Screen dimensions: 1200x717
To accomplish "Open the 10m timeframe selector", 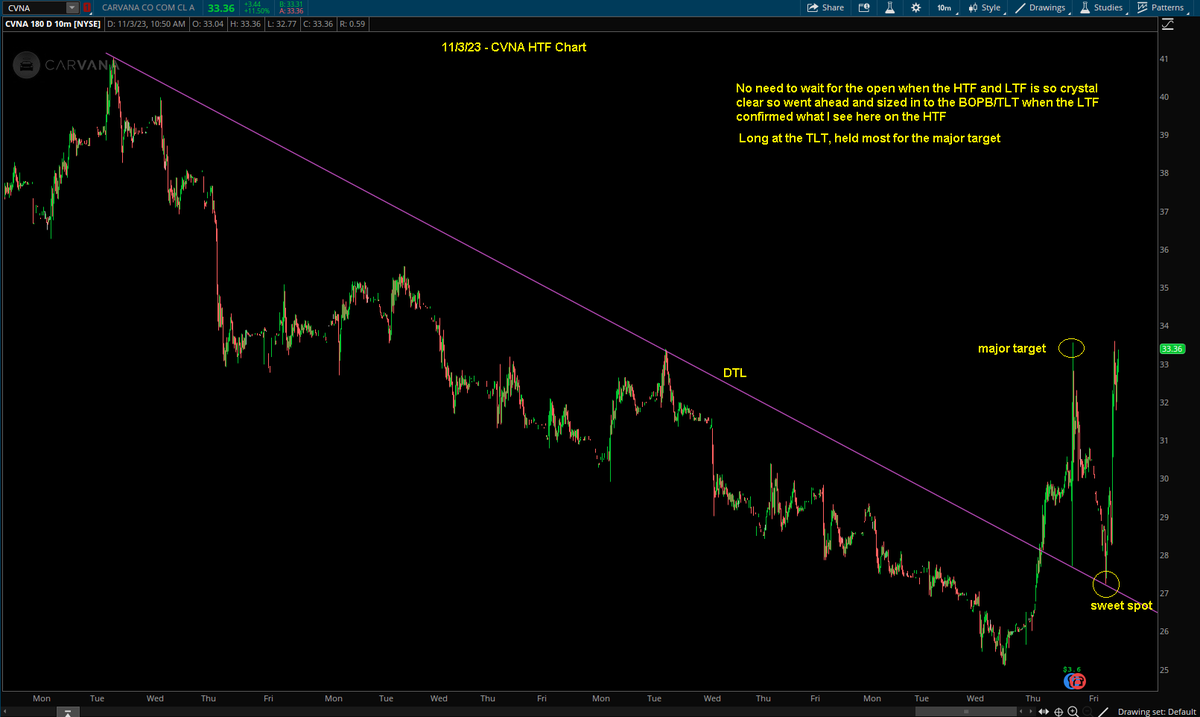I will pyautogui.click(x=944, y=7).
